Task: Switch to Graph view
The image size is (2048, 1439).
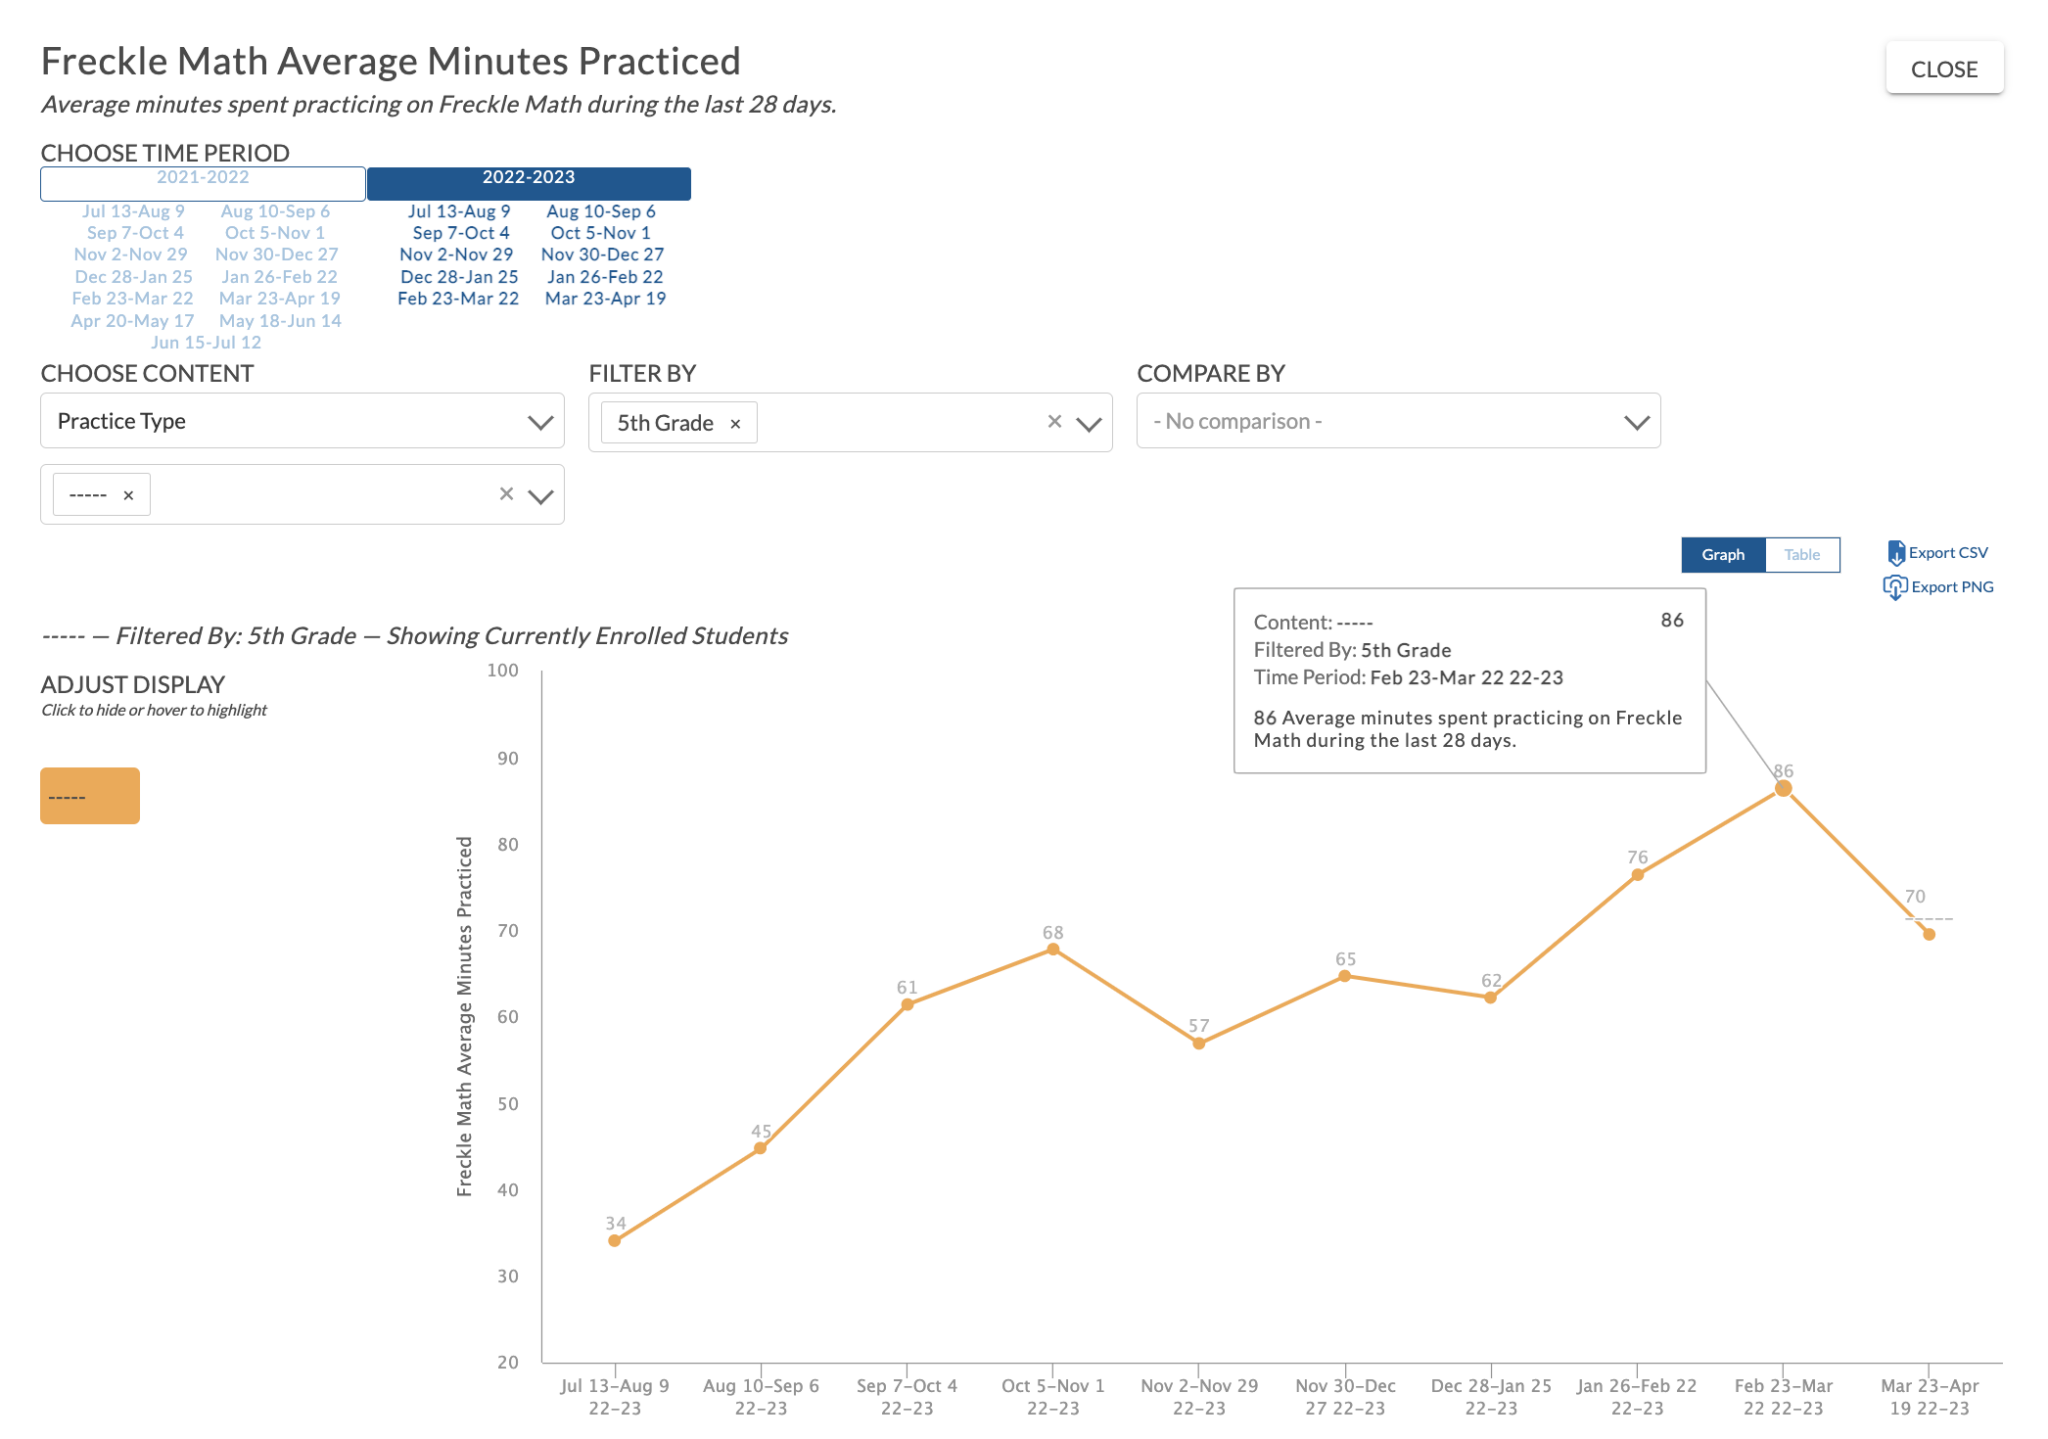Action: pos(1722,554)
